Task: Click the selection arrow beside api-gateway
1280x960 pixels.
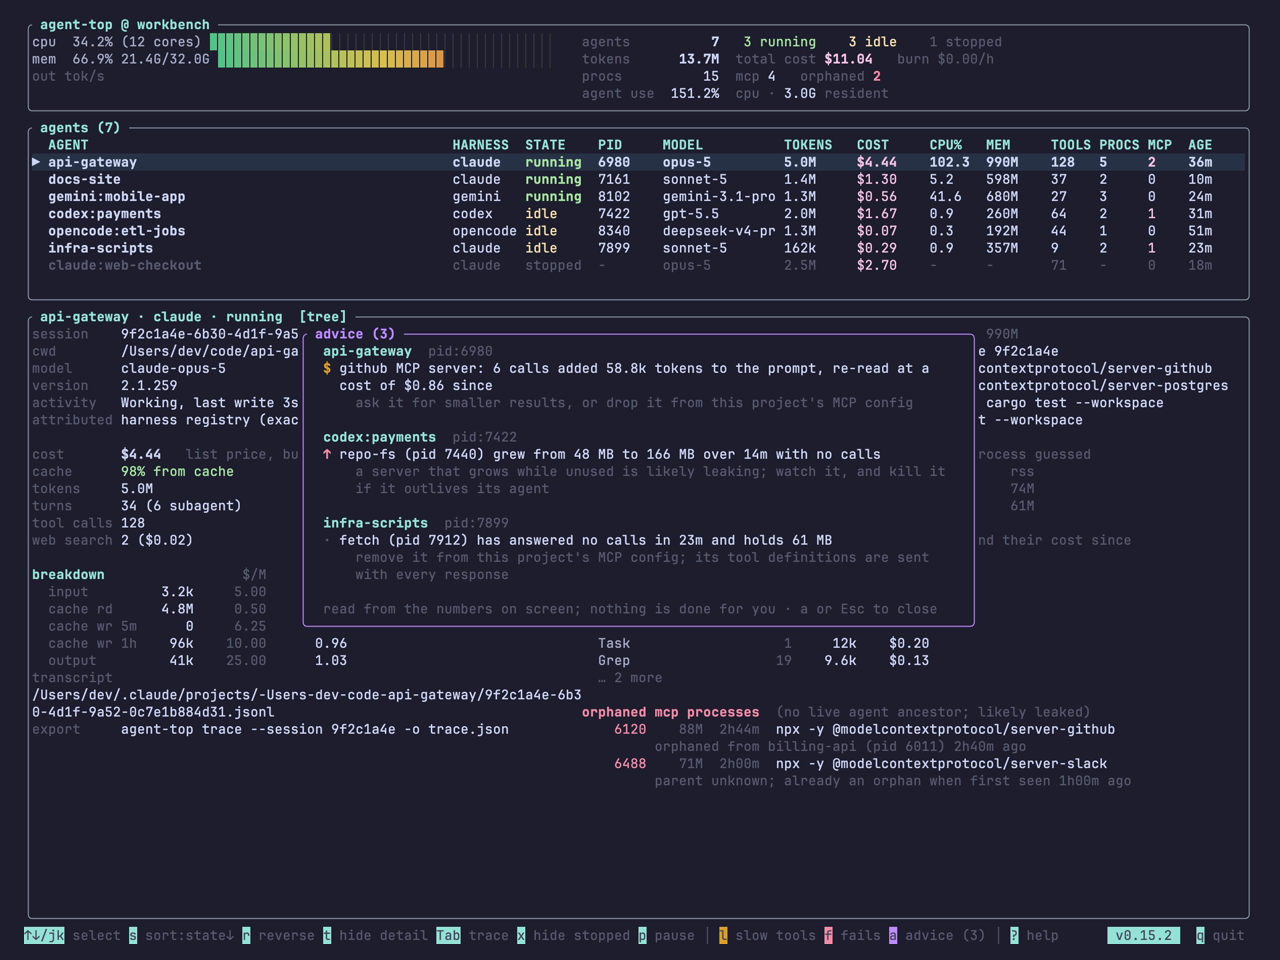Action: coord(36,162)
